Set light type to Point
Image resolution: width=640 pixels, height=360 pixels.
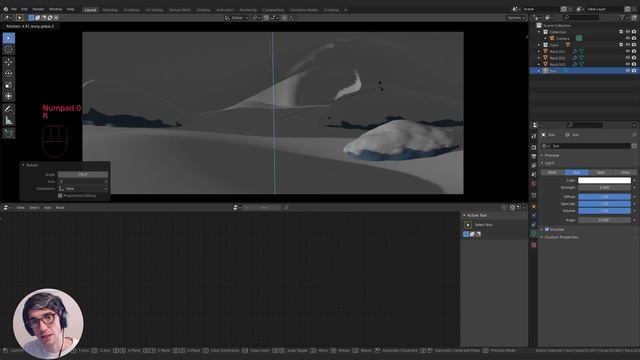pyautogui.click(x=553, y=173)
